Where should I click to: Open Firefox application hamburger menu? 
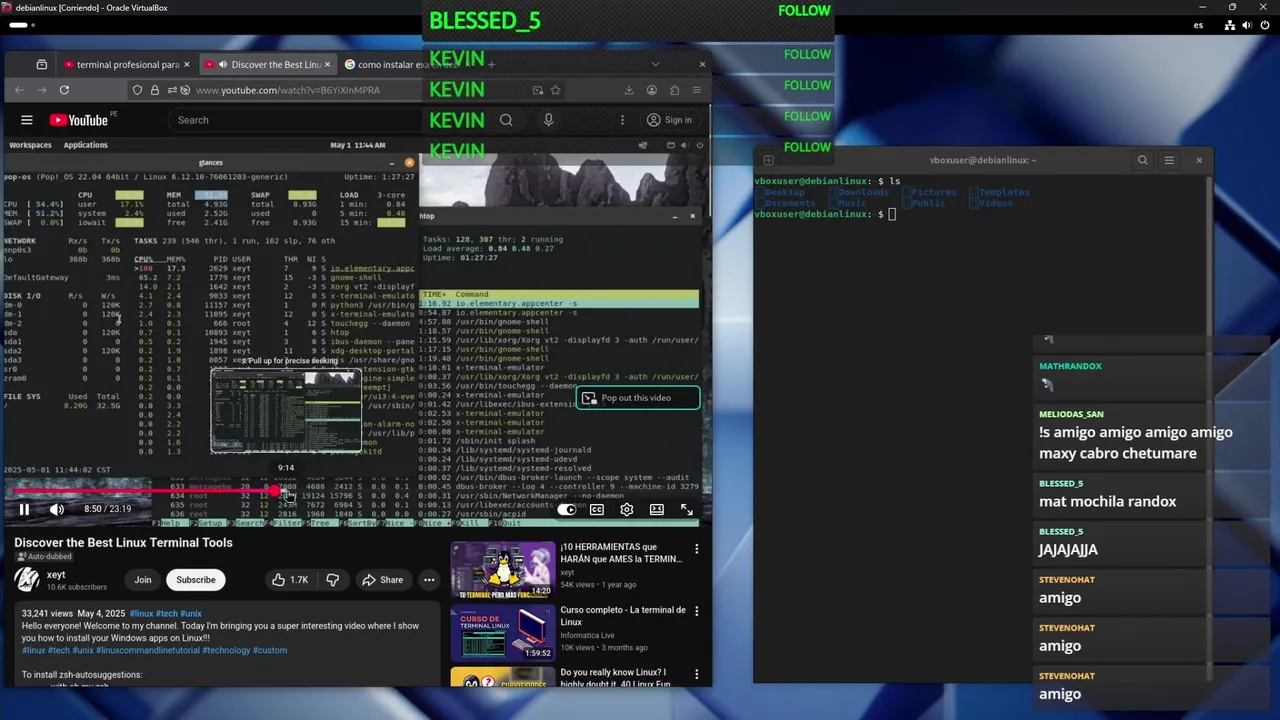(697, 90)
